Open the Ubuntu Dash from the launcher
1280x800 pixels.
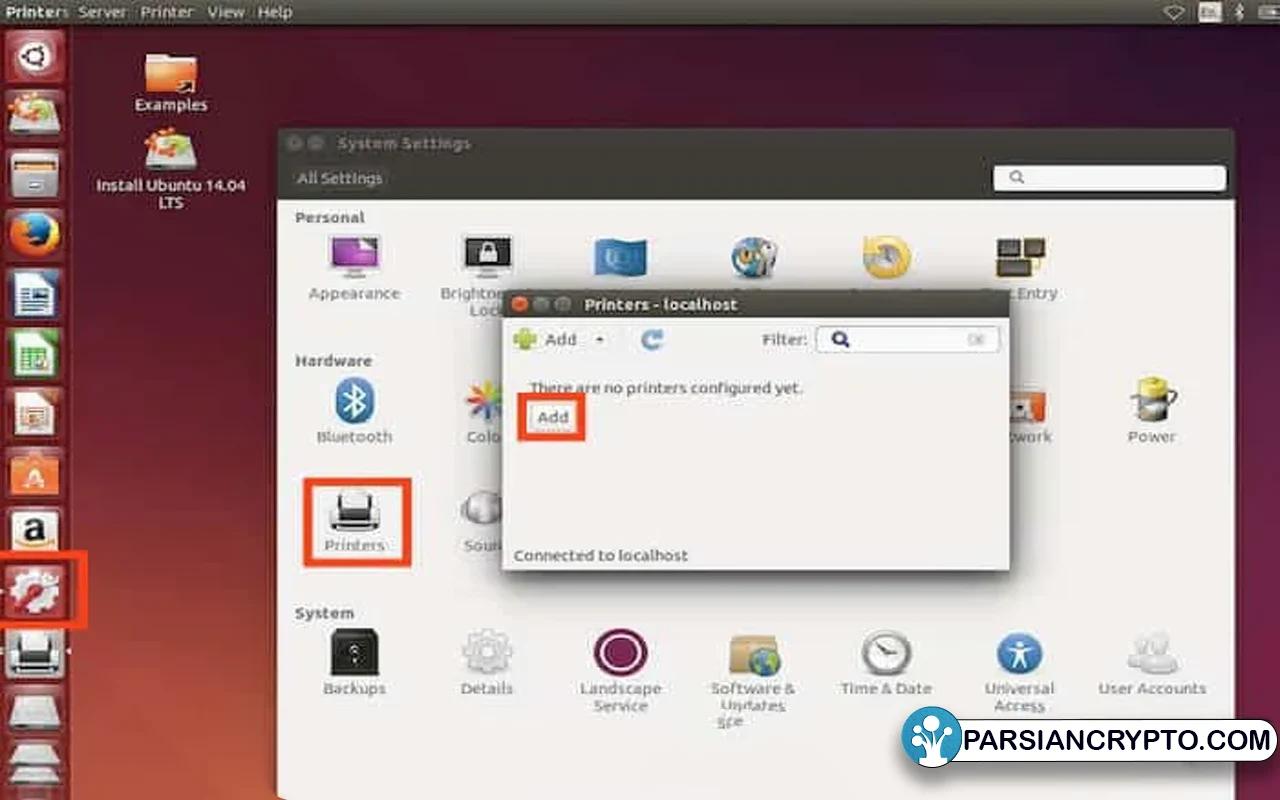[x=36, y=57]
